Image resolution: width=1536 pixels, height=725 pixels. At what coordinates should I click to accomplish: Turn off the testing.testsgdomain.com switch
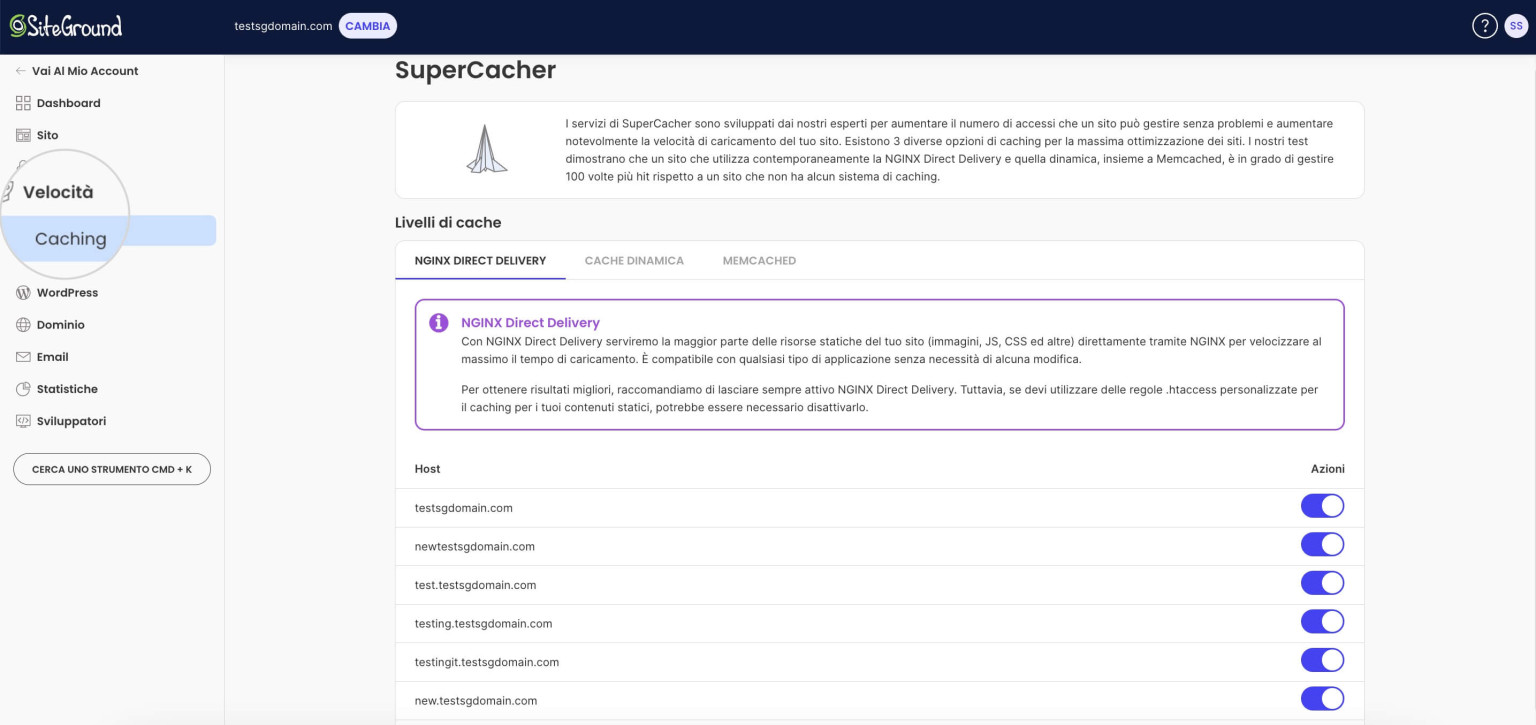click(1322, 622)
